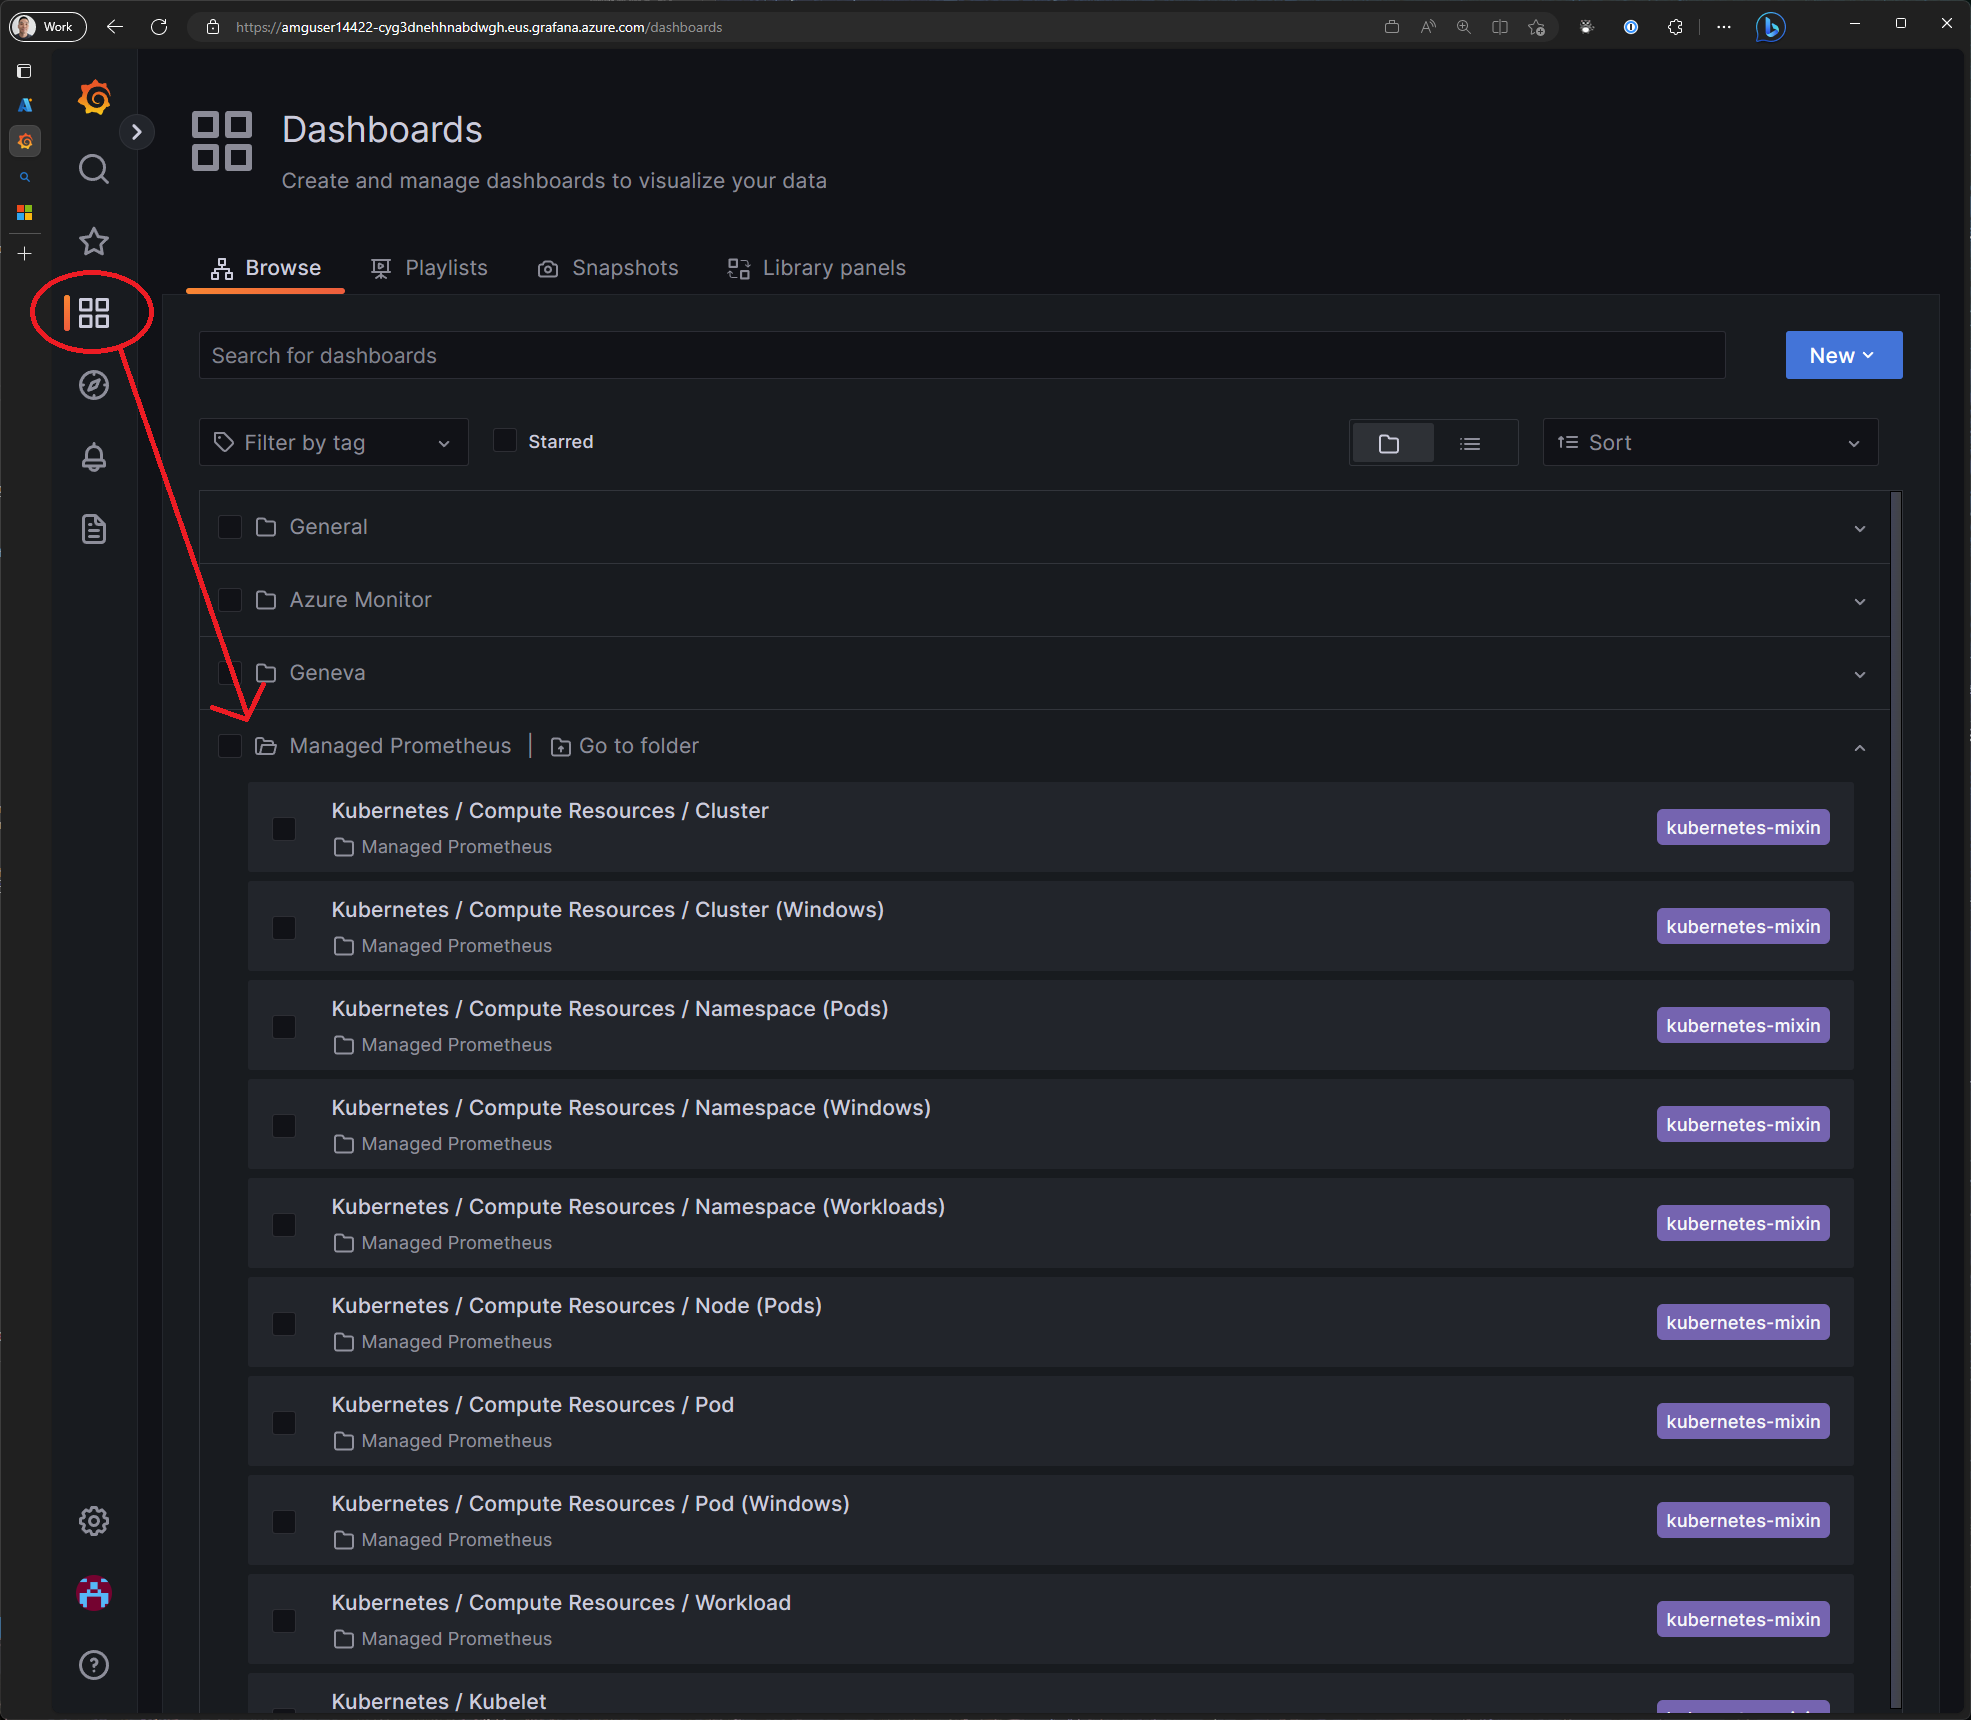Check Compute Resources / Cluster (Windows) checkbox

[x=284, y=928]
